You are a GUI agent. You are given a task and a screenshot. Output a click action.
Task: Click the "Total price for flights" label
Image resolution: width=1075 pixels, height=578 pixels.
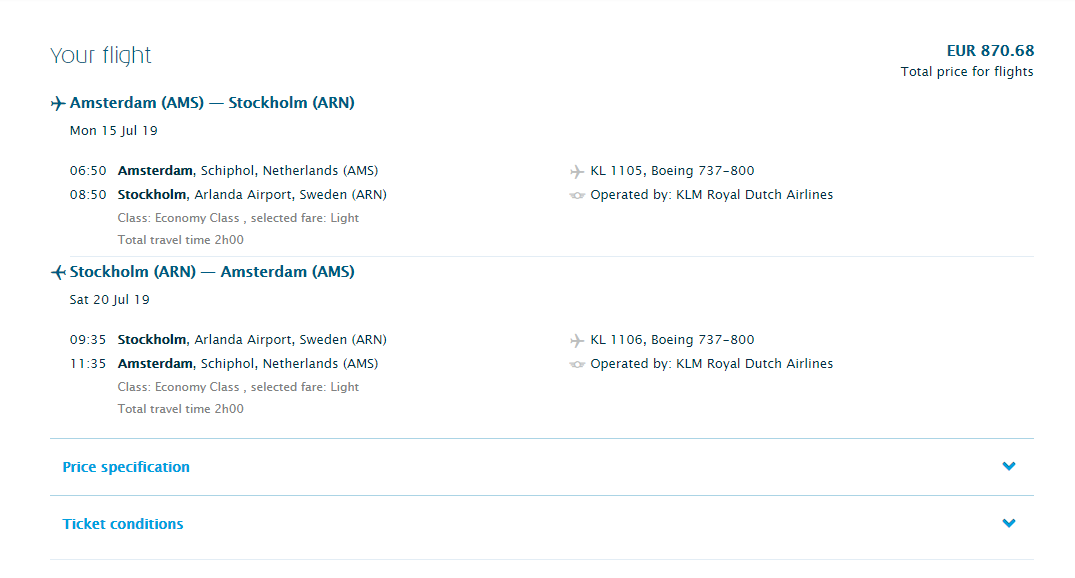(x=967, y=72)
